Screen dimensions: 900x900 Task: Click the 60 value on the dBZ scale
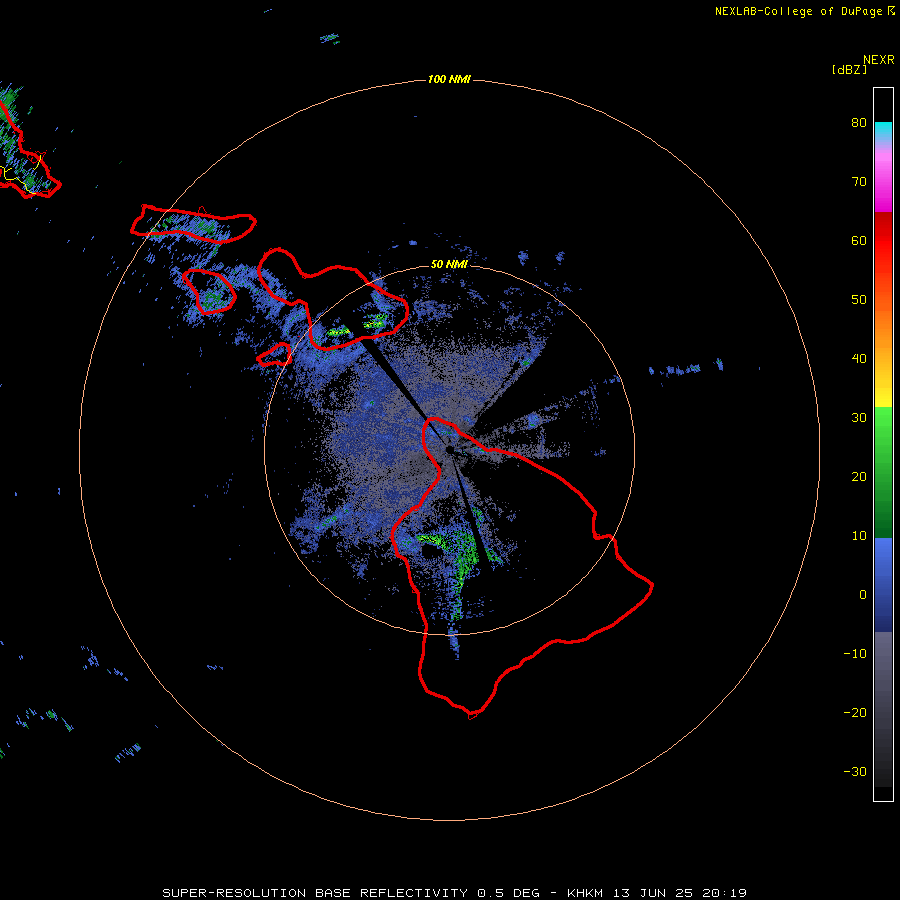point(859,240)
